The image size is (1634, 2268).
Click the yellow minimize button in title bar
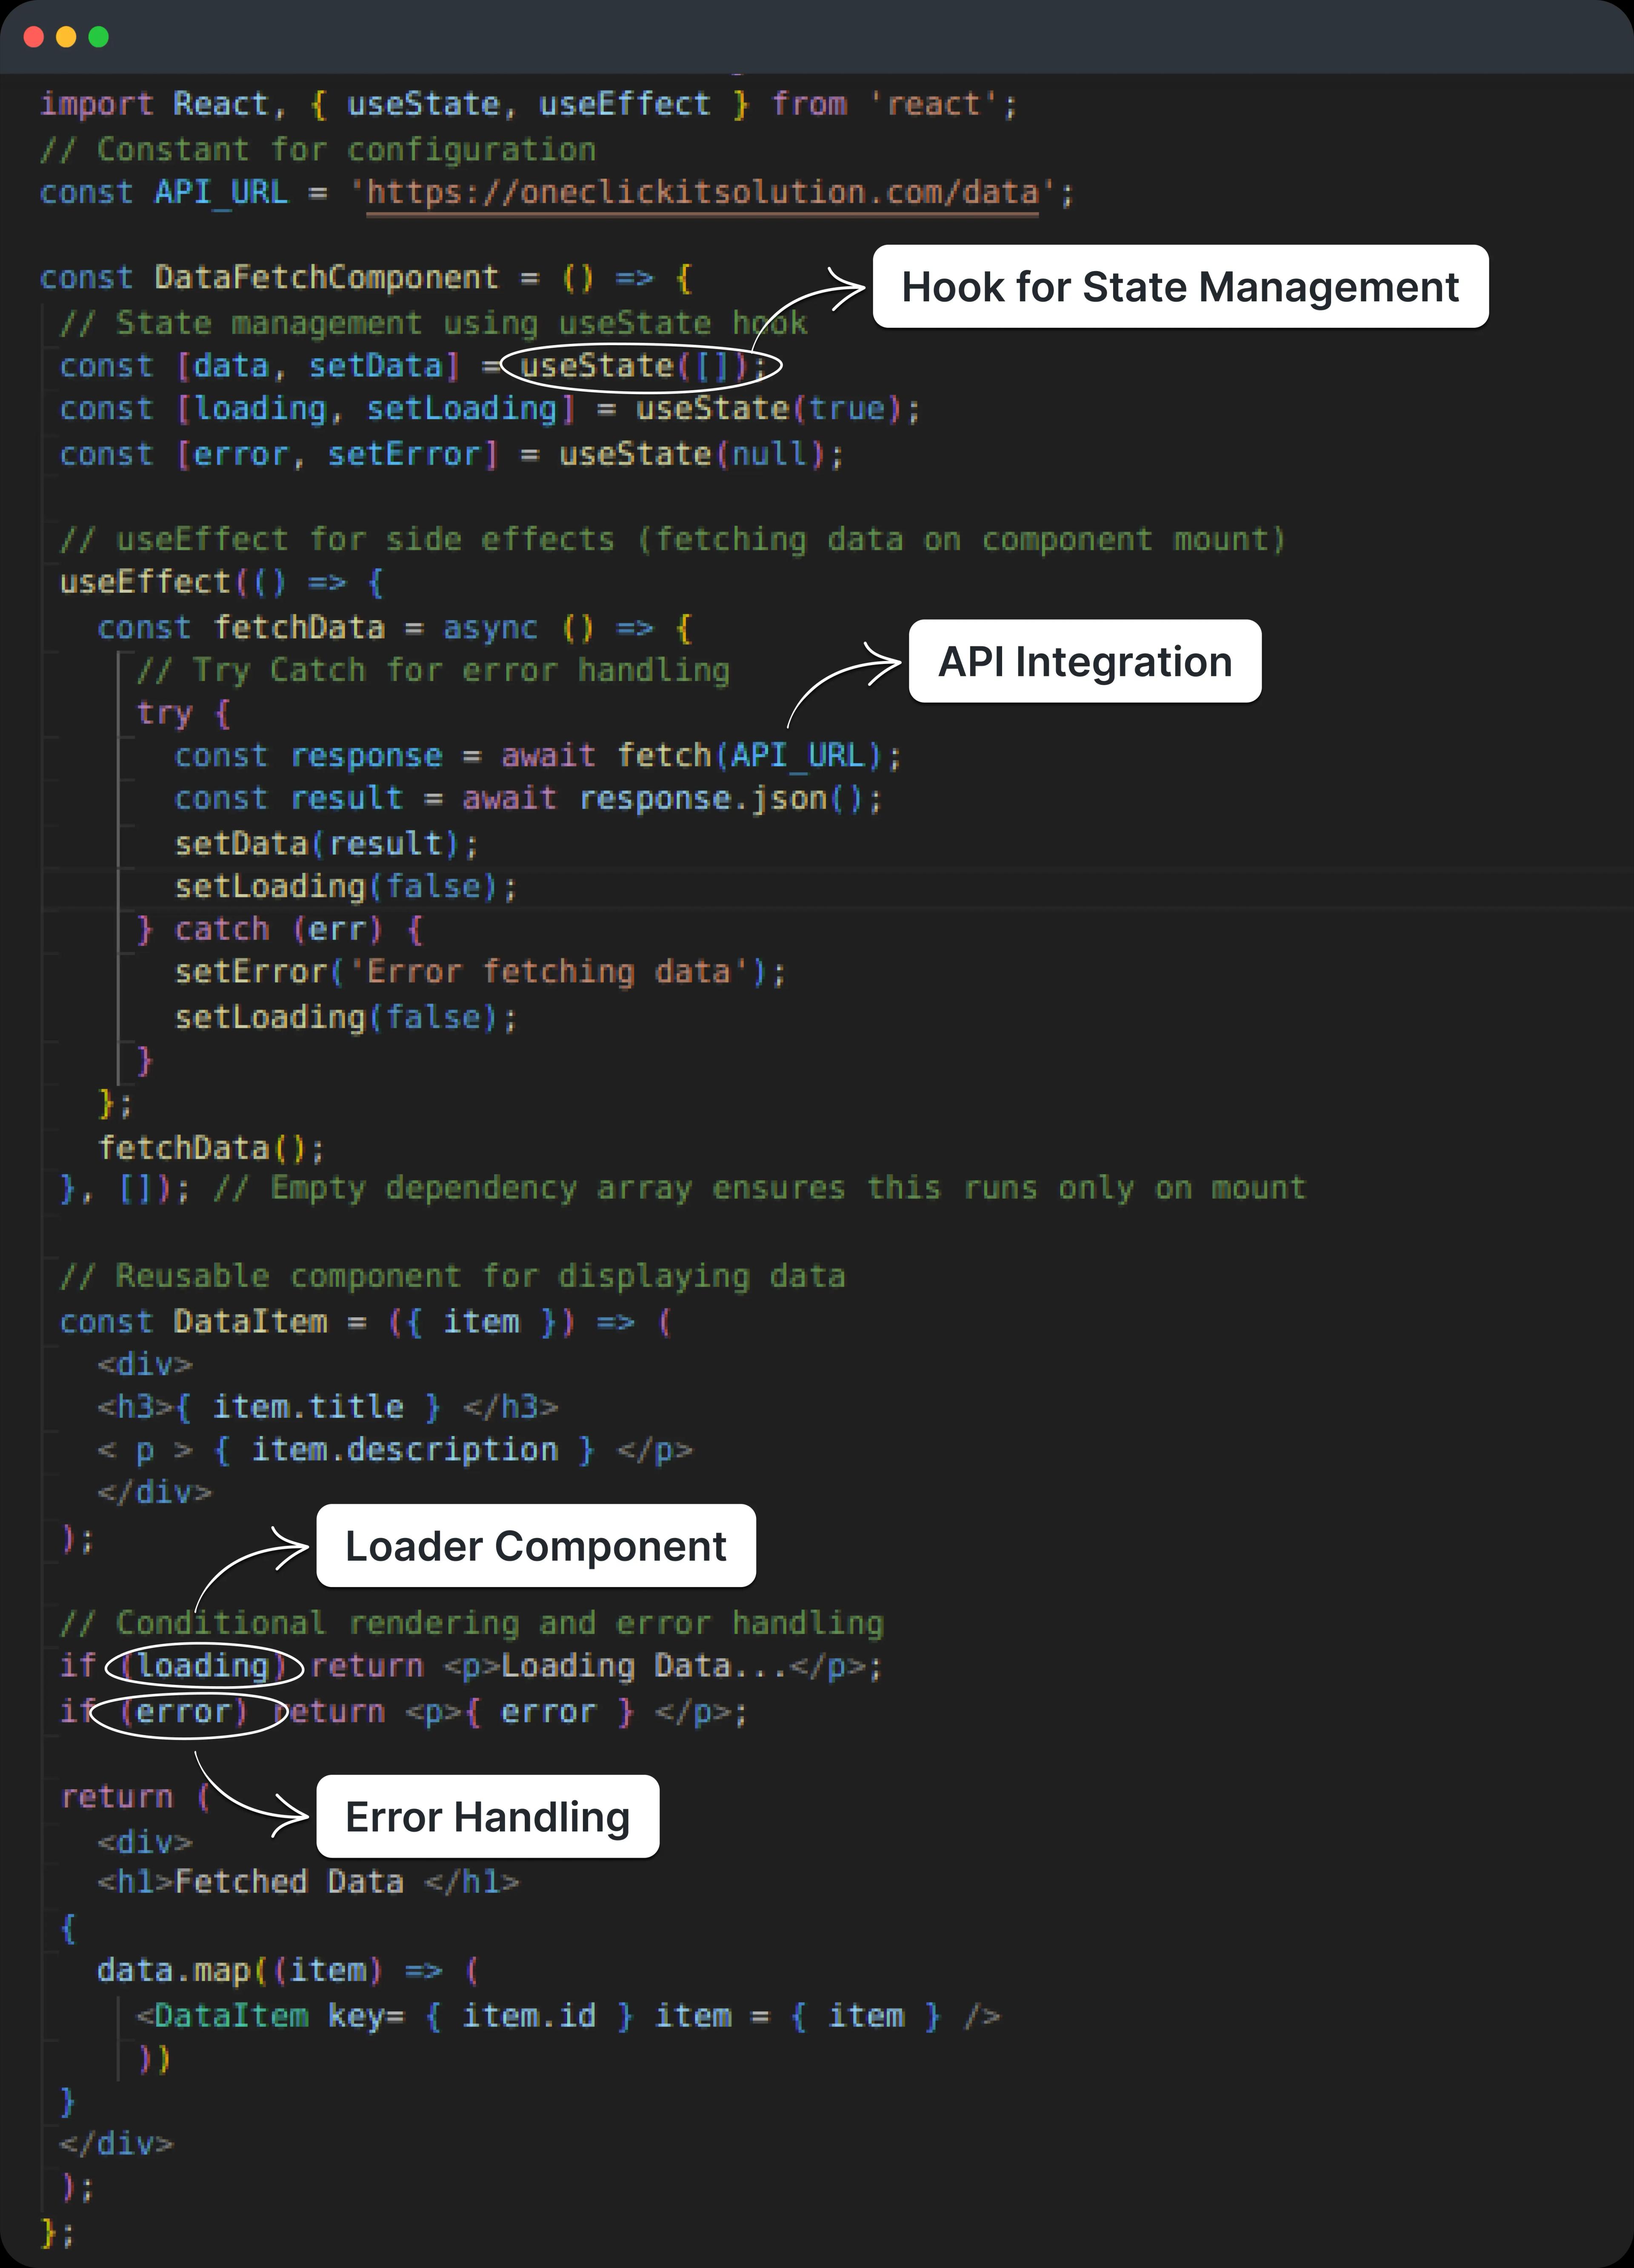81,31
